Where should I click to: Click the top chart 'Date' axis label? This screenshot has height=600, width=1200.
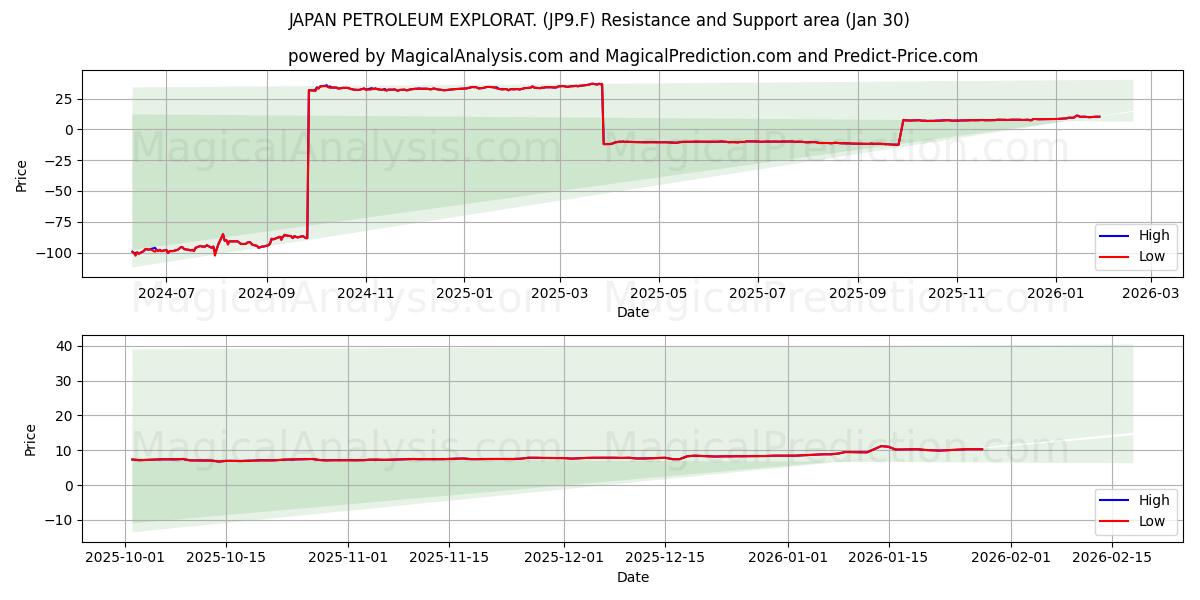pyautogui.click(x=633, y=312)
